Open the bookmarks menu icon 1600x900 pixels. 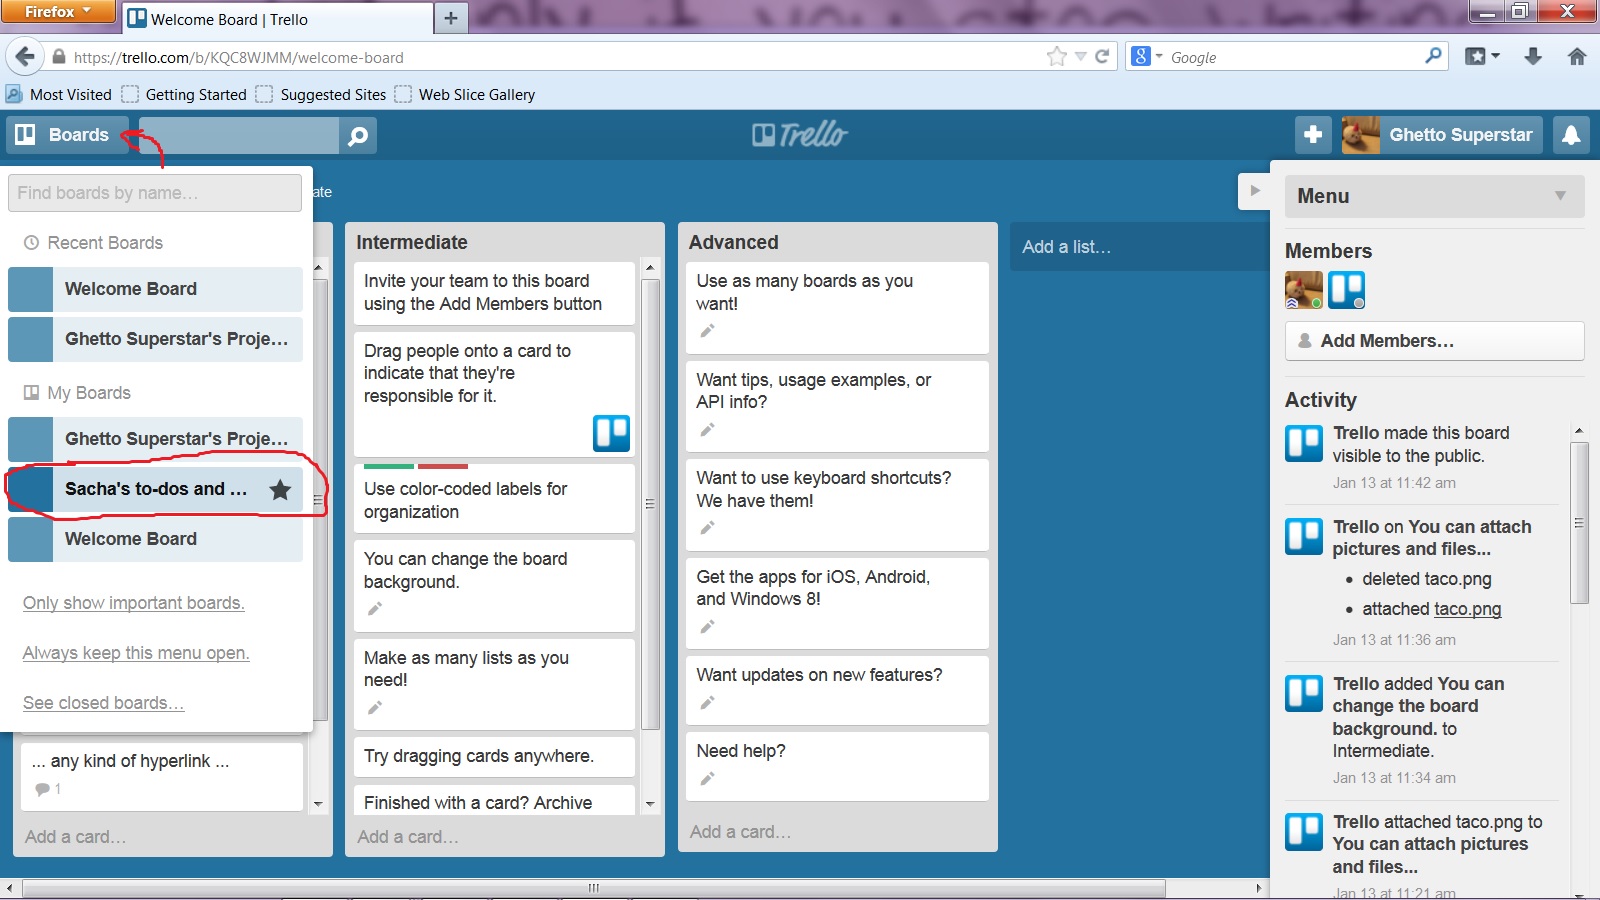click(x=1482, y=57)
